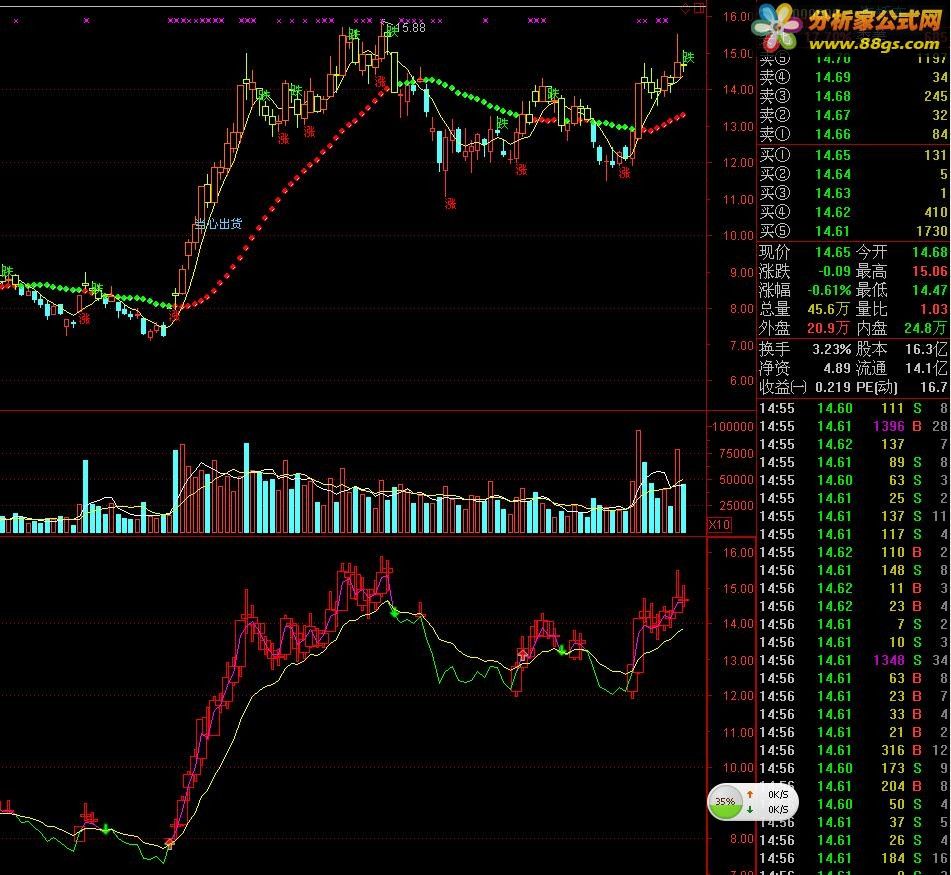The height and width of the screenshot is (875, 951).
Task: Click the 流通 14.1亿 float value
Action: (926, 368)
